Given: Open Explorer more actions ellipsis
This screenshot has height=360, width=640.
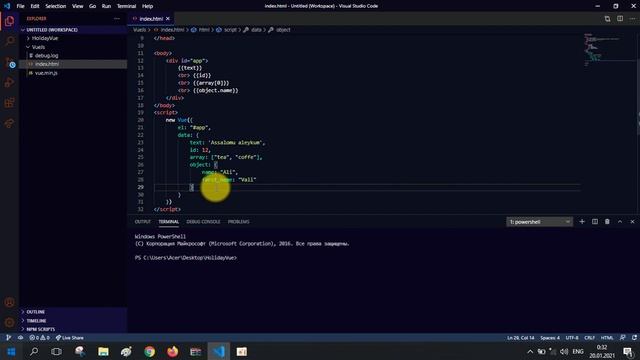Looking at the screenshot, I should point(117,18).
